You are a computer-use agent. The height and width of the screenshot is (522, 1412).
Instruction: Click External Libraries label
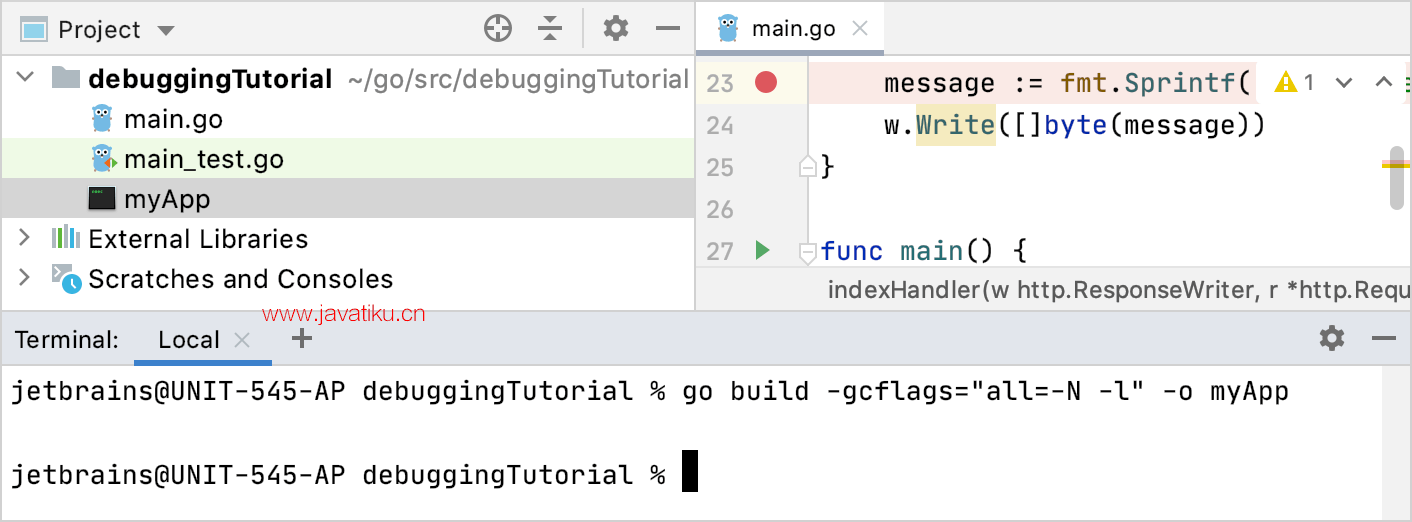click(198, 239)
